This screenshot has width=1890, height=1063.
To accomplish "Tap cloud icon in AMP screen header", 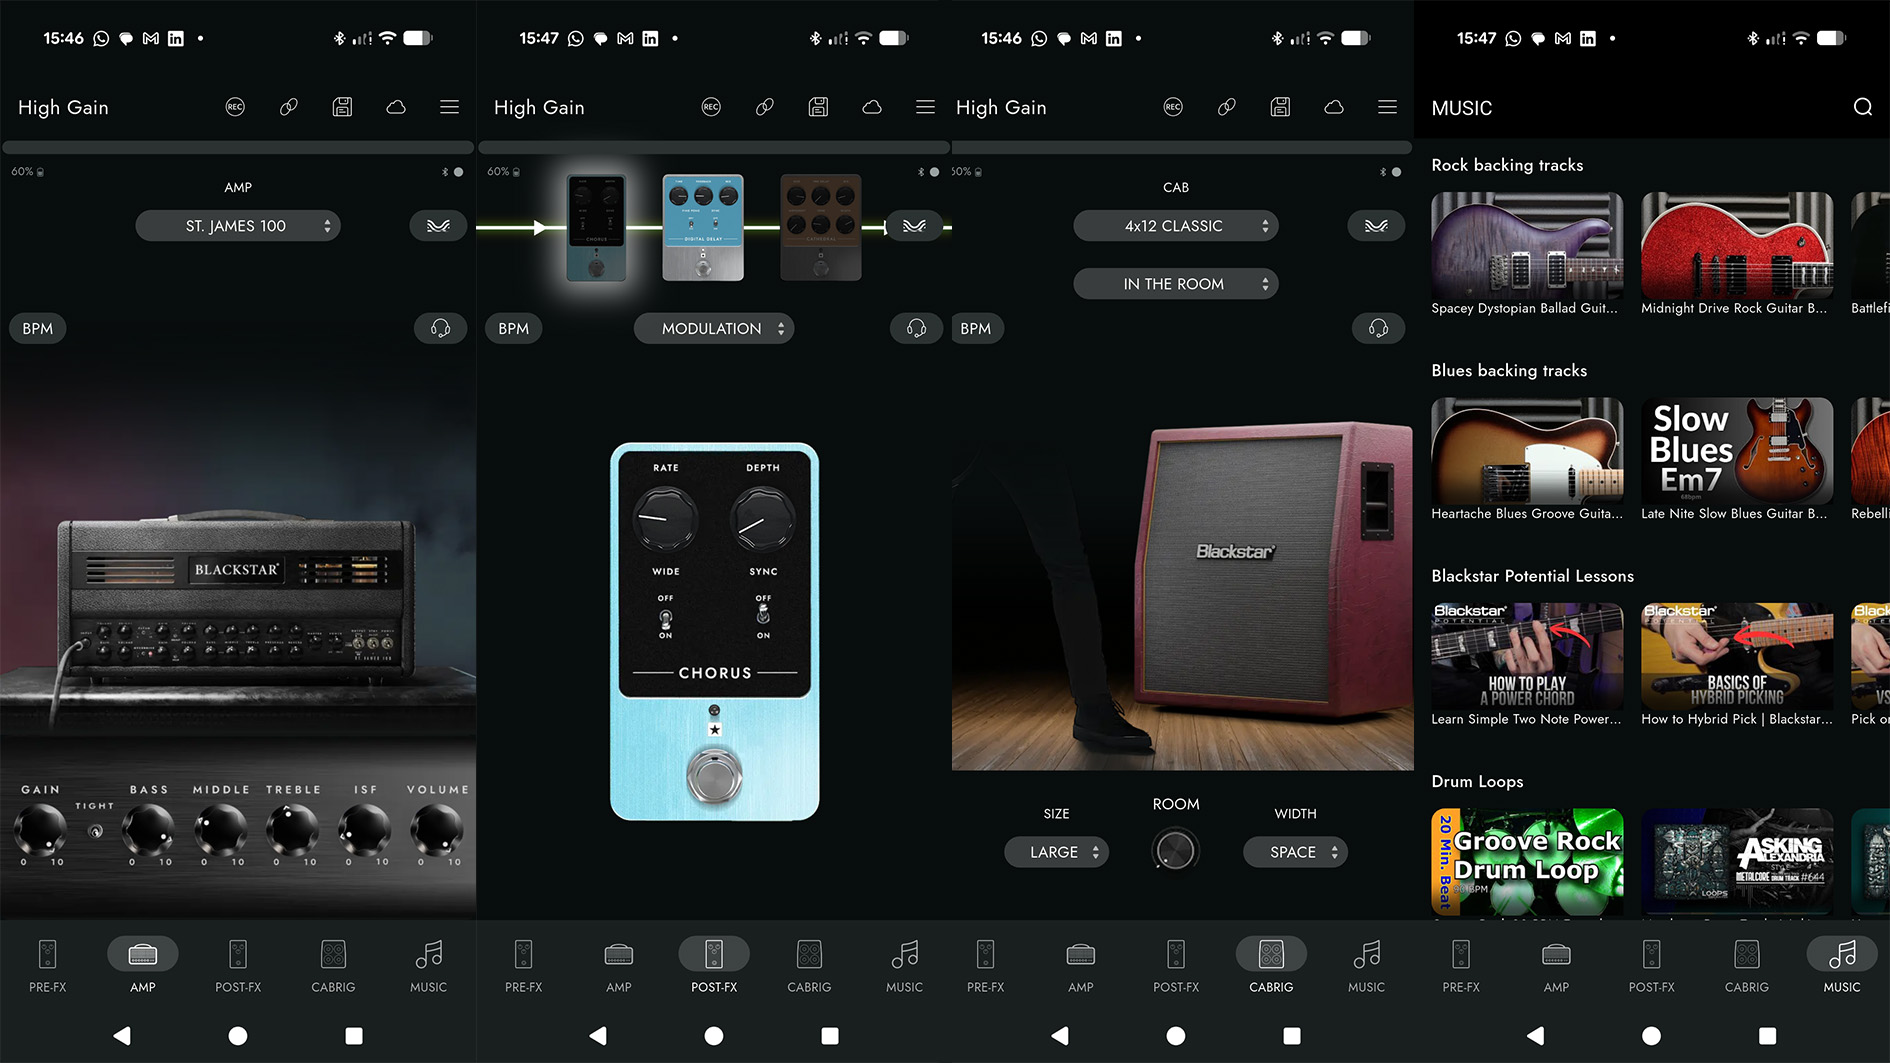I will 396,107.
